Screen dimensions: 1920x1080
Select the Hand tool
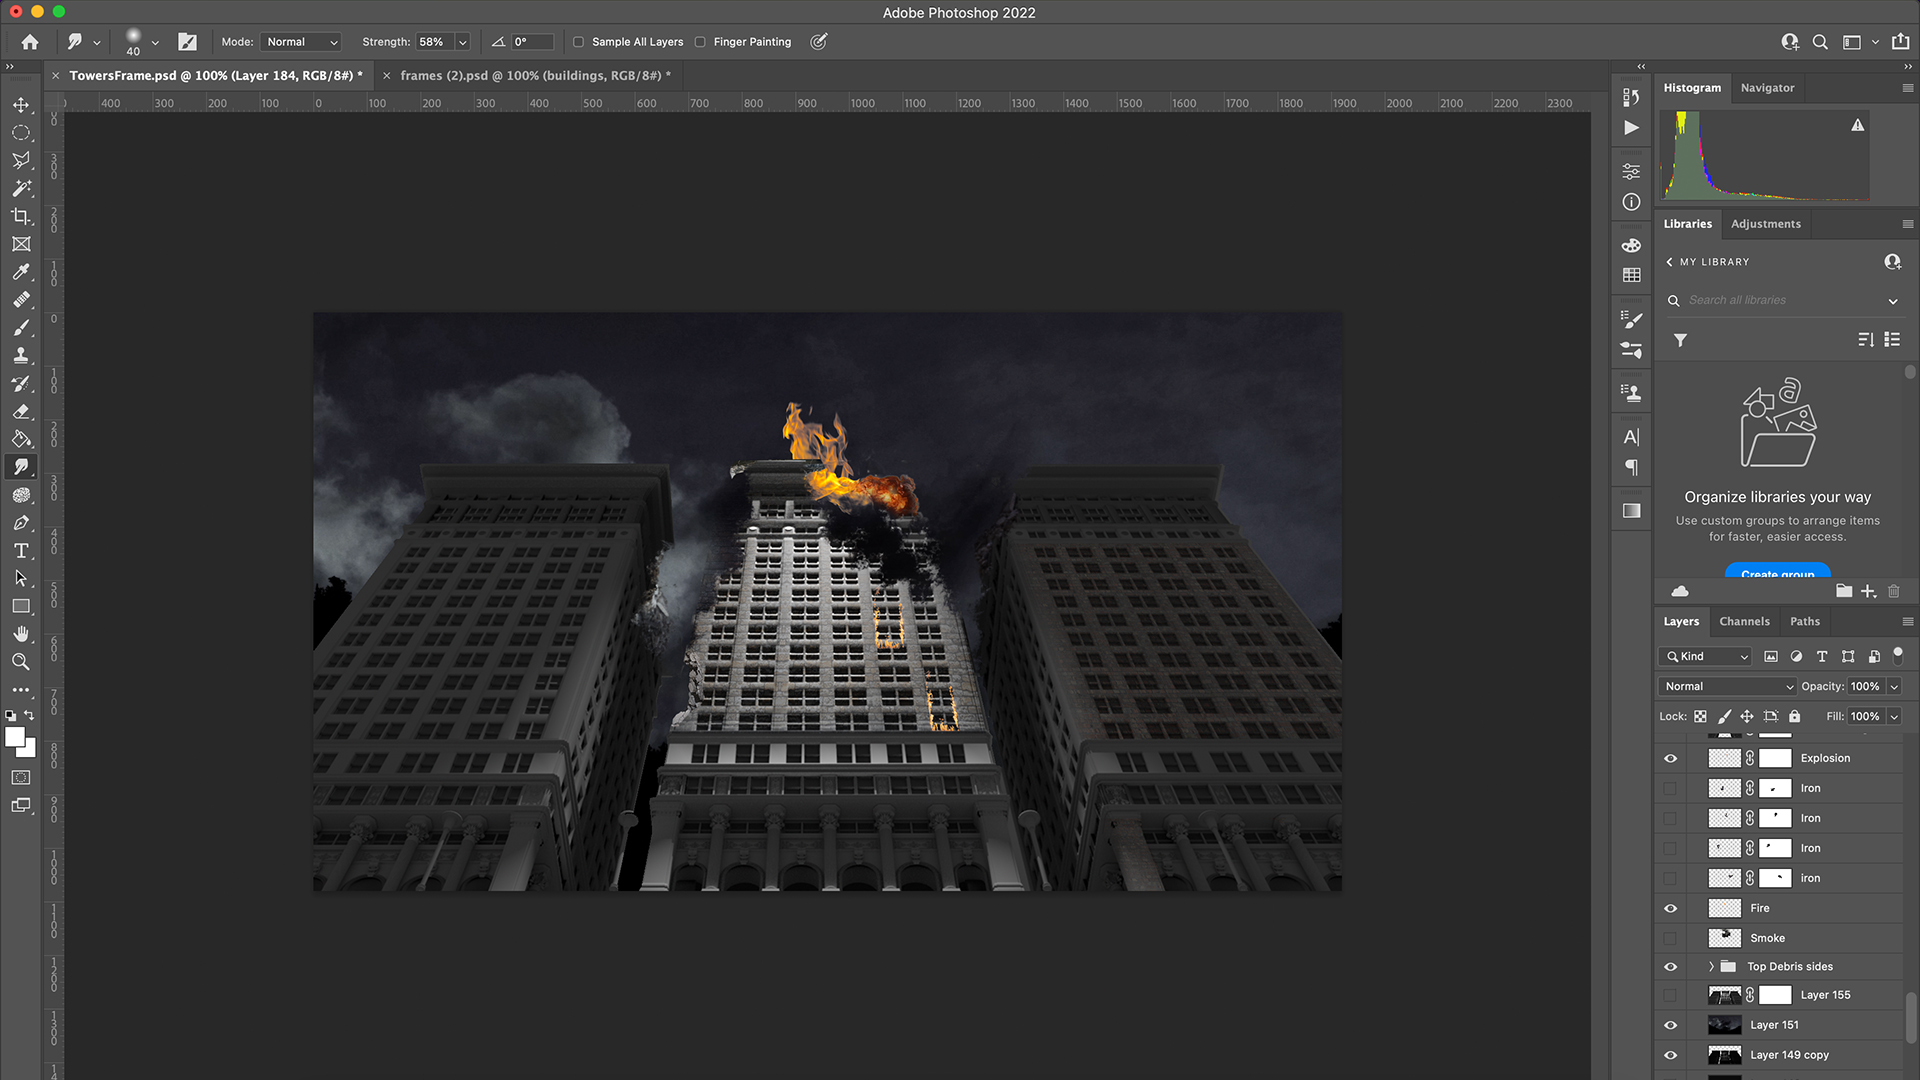(21, 634)
